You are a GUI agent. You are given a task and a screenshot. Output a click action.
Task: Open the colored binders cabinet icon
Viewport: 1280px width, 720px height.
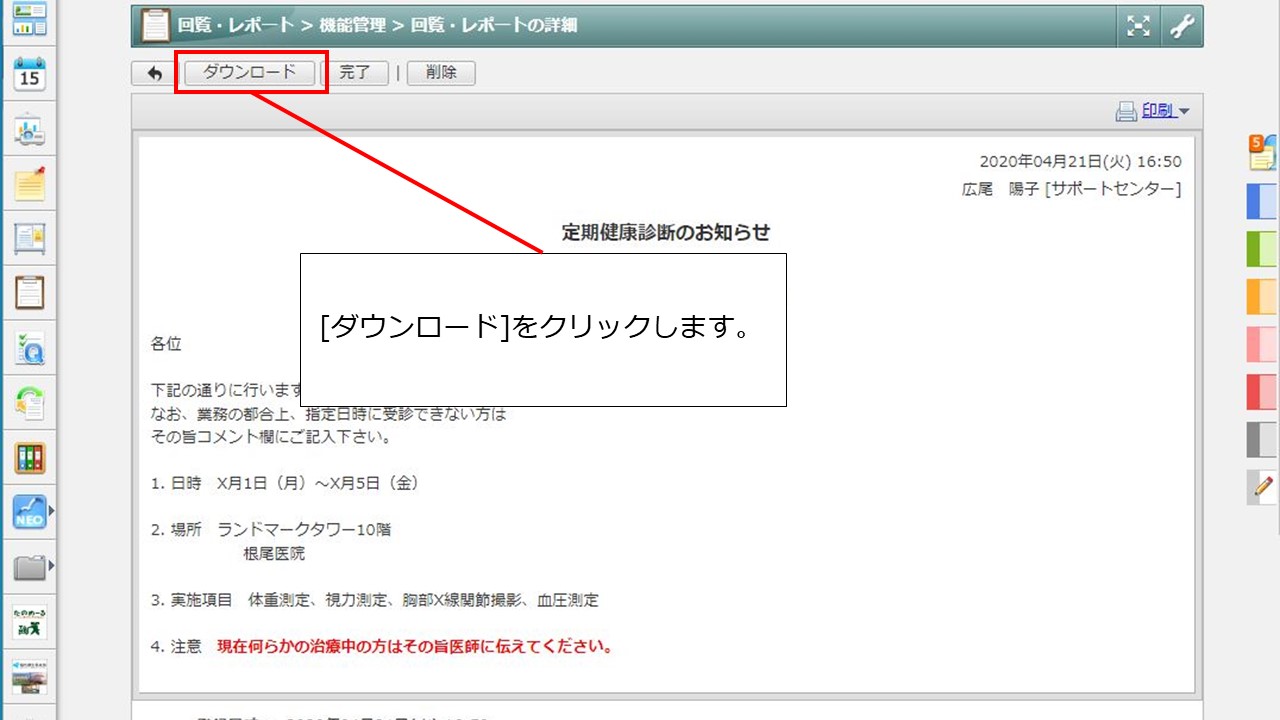pos(30,458)
